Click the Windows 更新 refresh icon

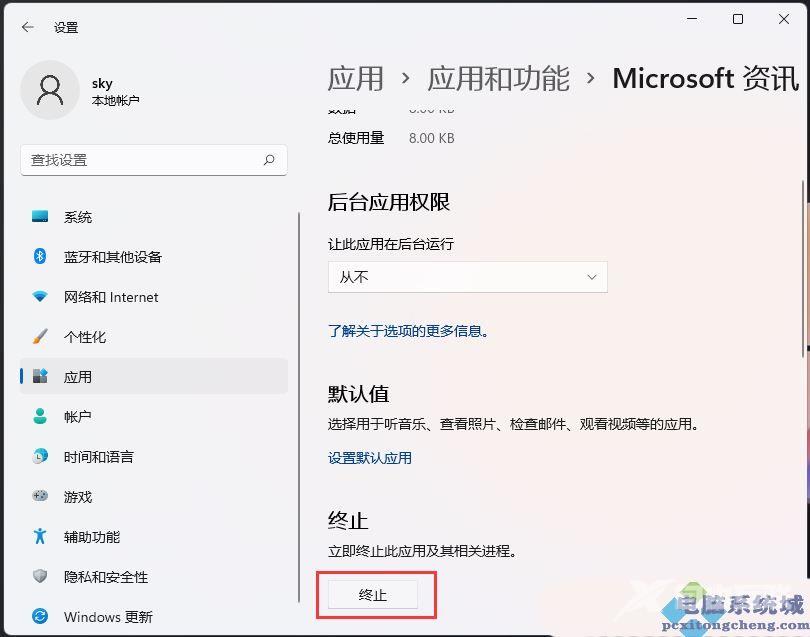tap(40, 616)
